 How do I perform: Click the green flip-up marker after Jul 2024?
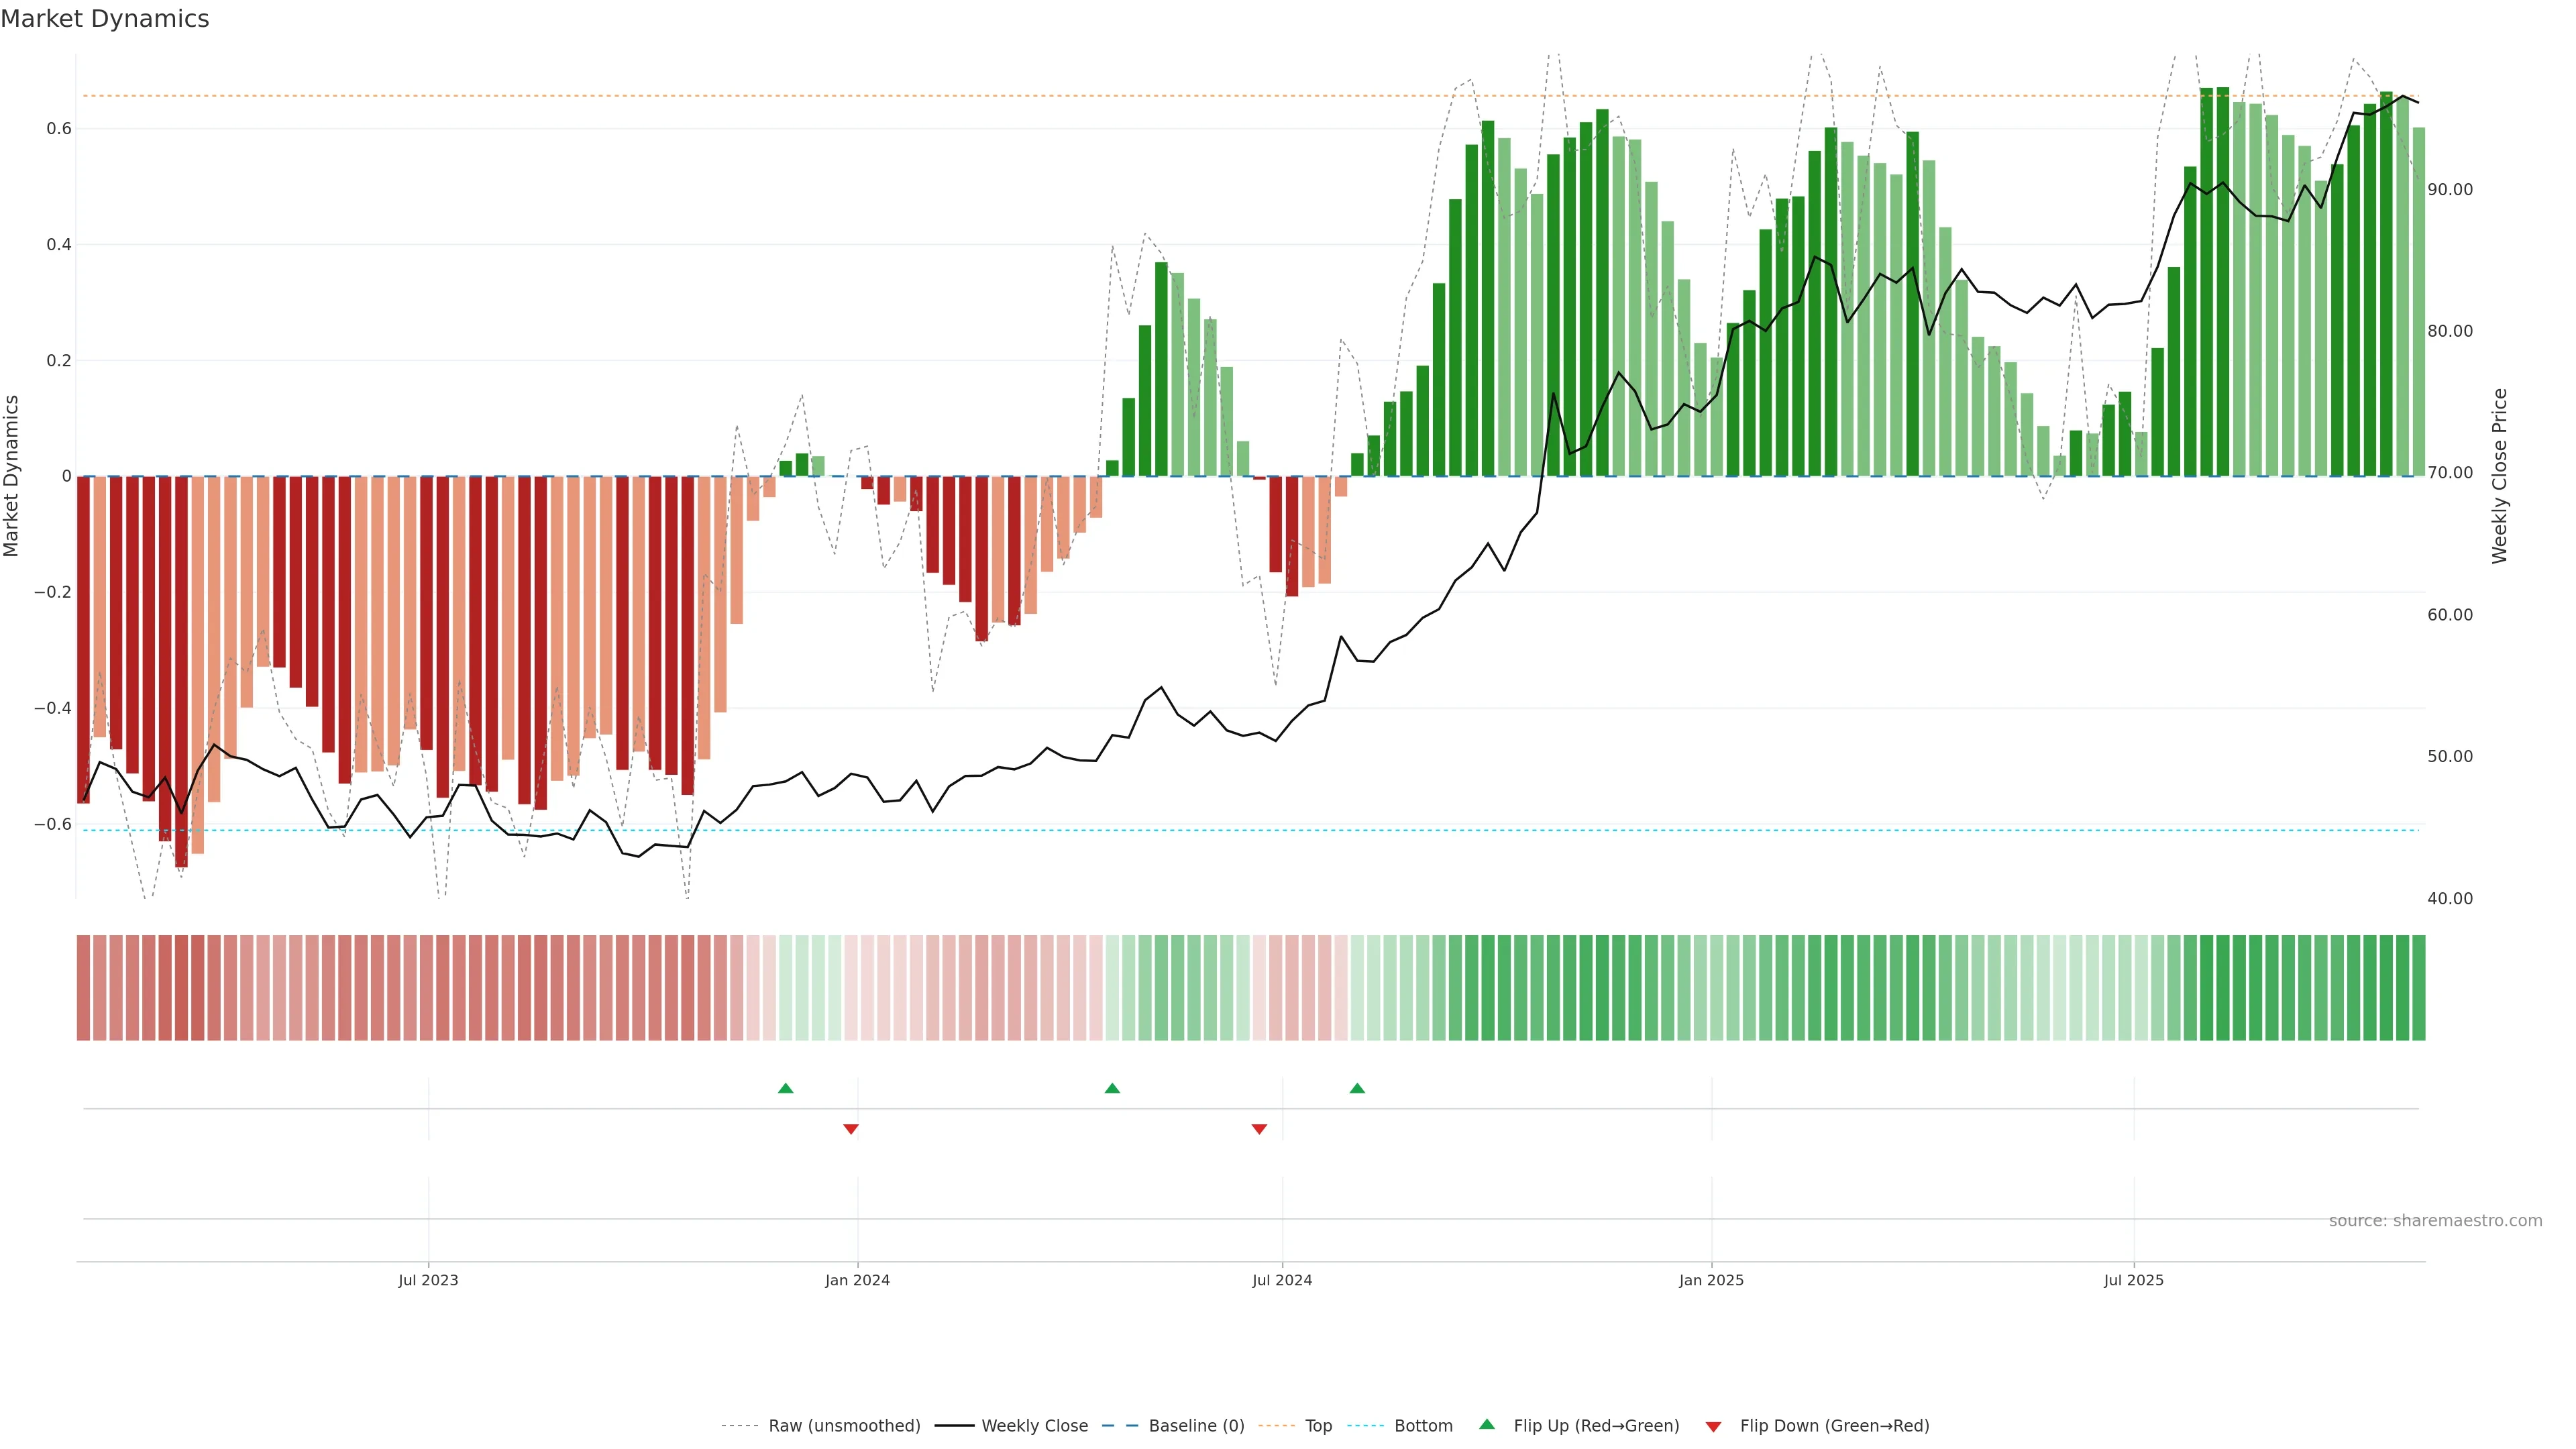click(x=1357, y=1088)
